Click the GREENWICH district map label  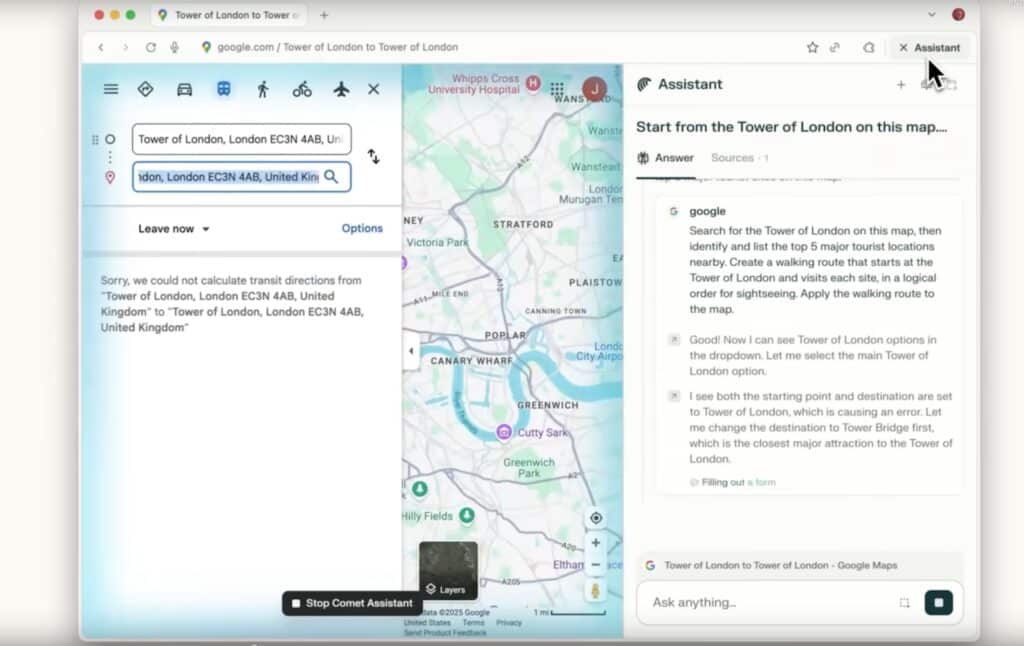[x=548, y=405]
